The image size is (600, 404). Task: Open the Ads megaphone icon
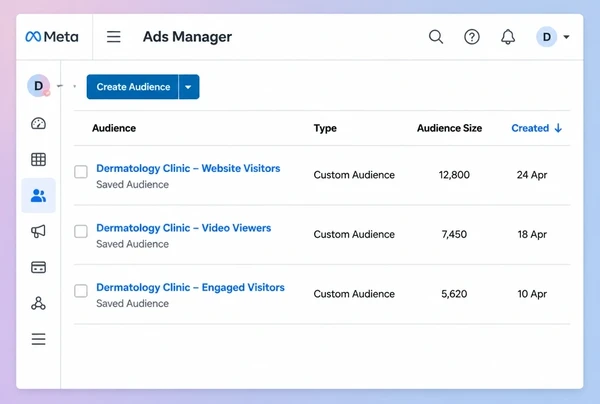tap(38, 231)
